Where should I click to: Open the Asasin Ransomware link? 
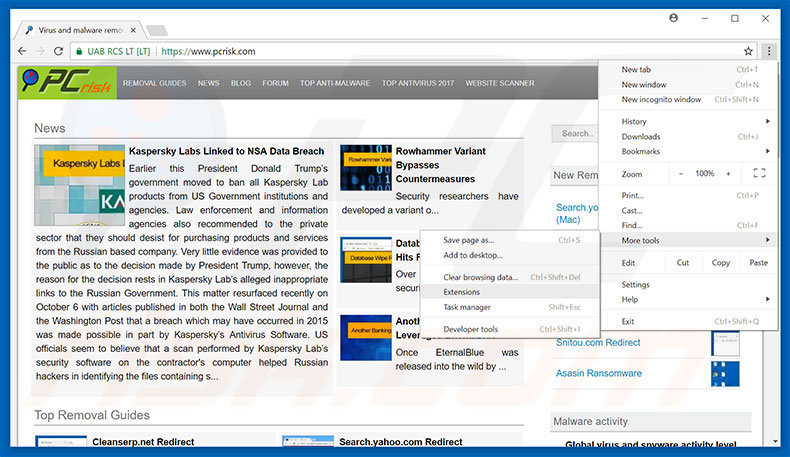599,373
